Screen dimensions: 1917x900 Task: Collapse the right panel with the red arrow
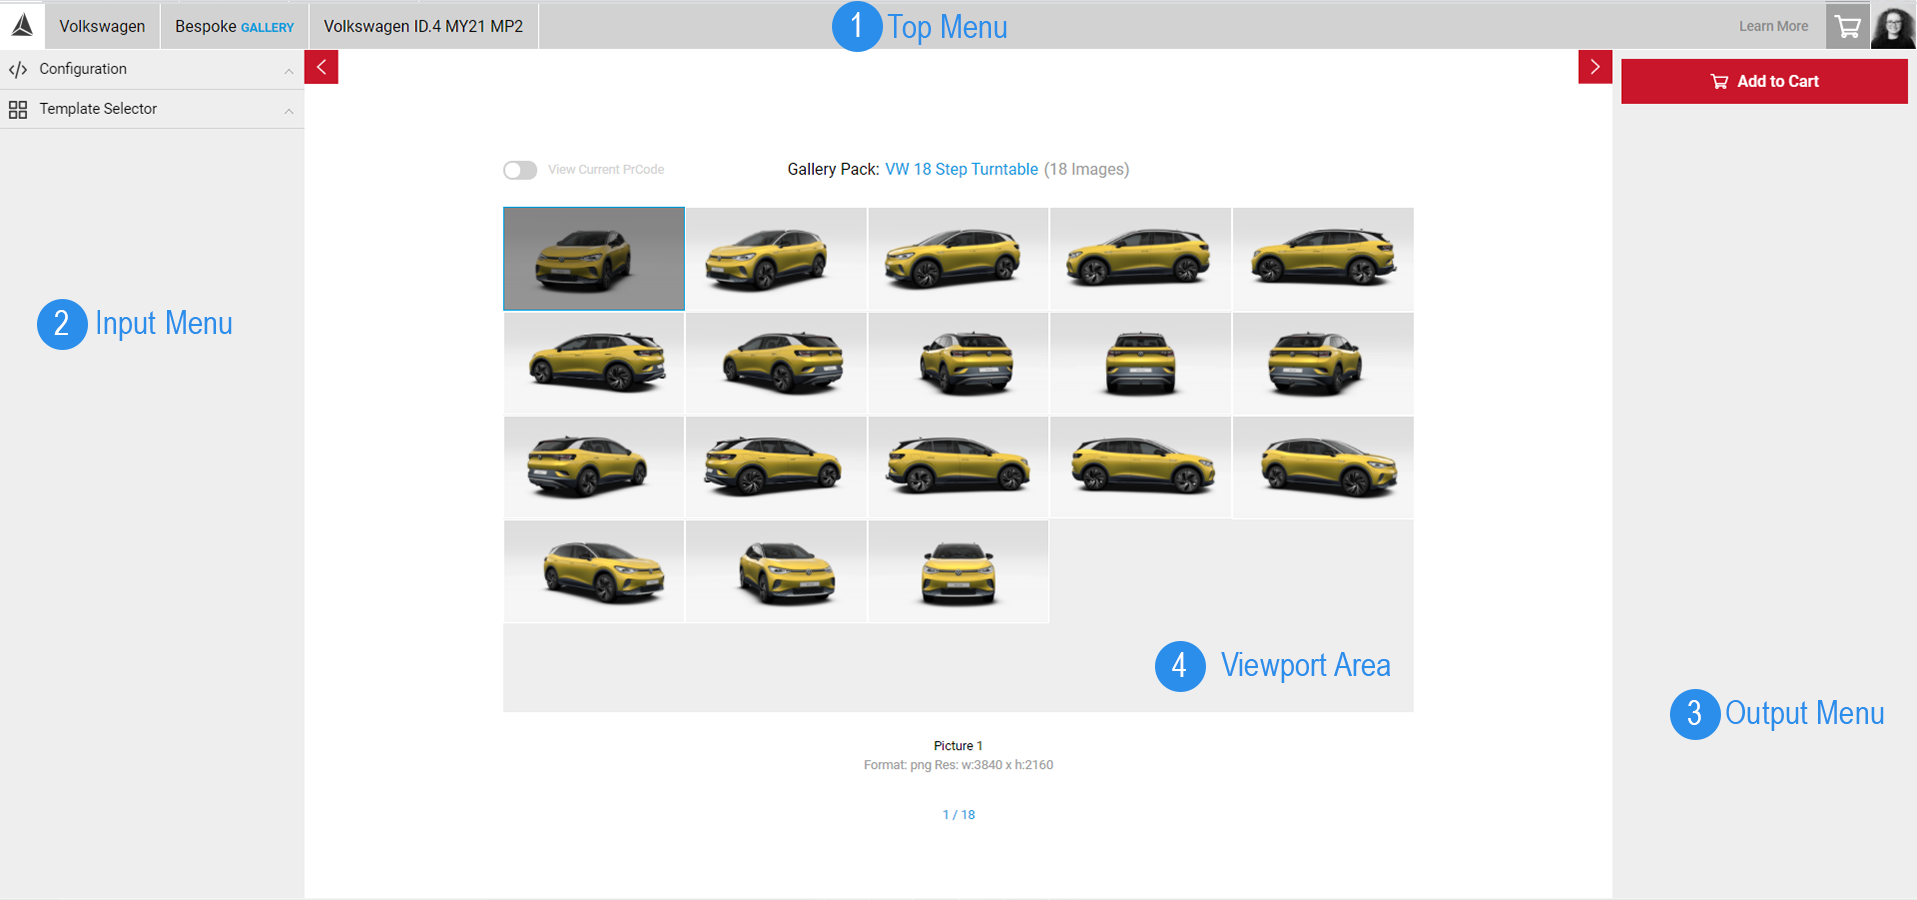click(x=1595, y=67)
